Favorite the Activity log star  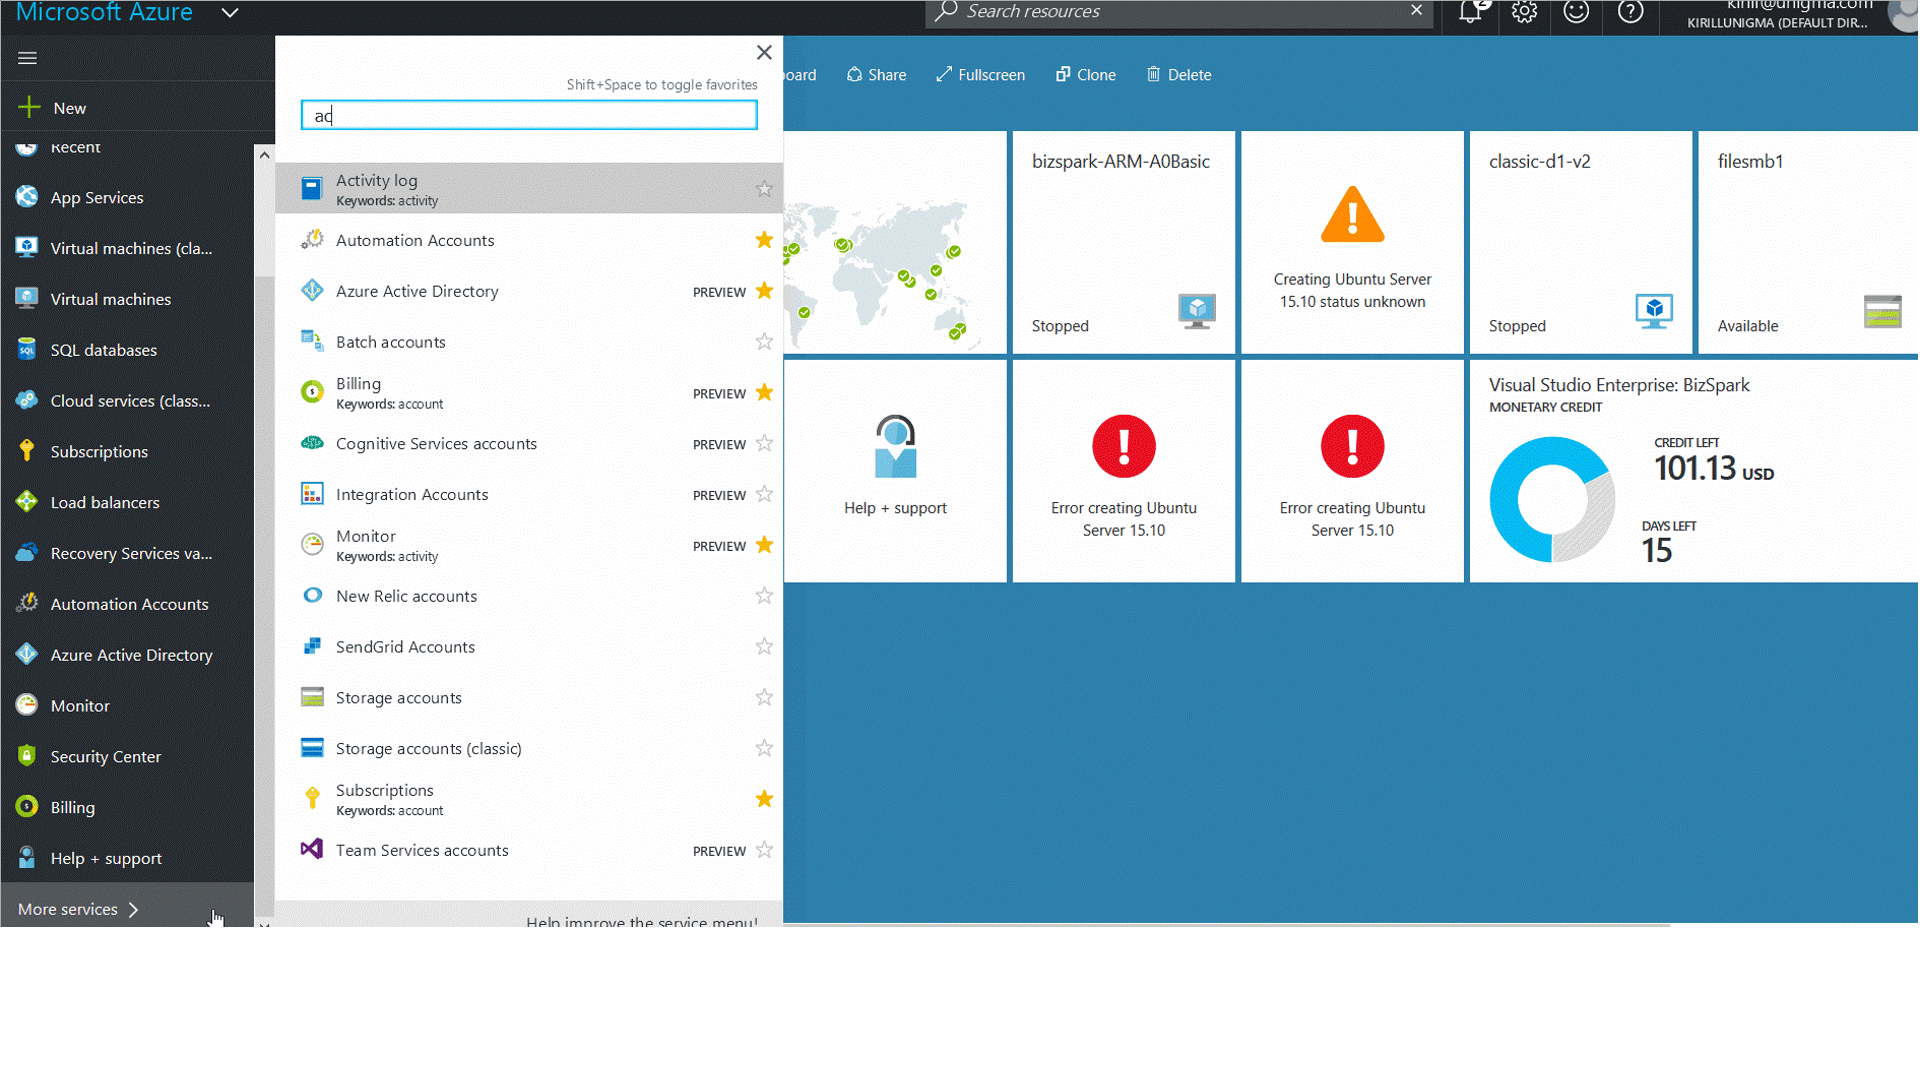764,188
